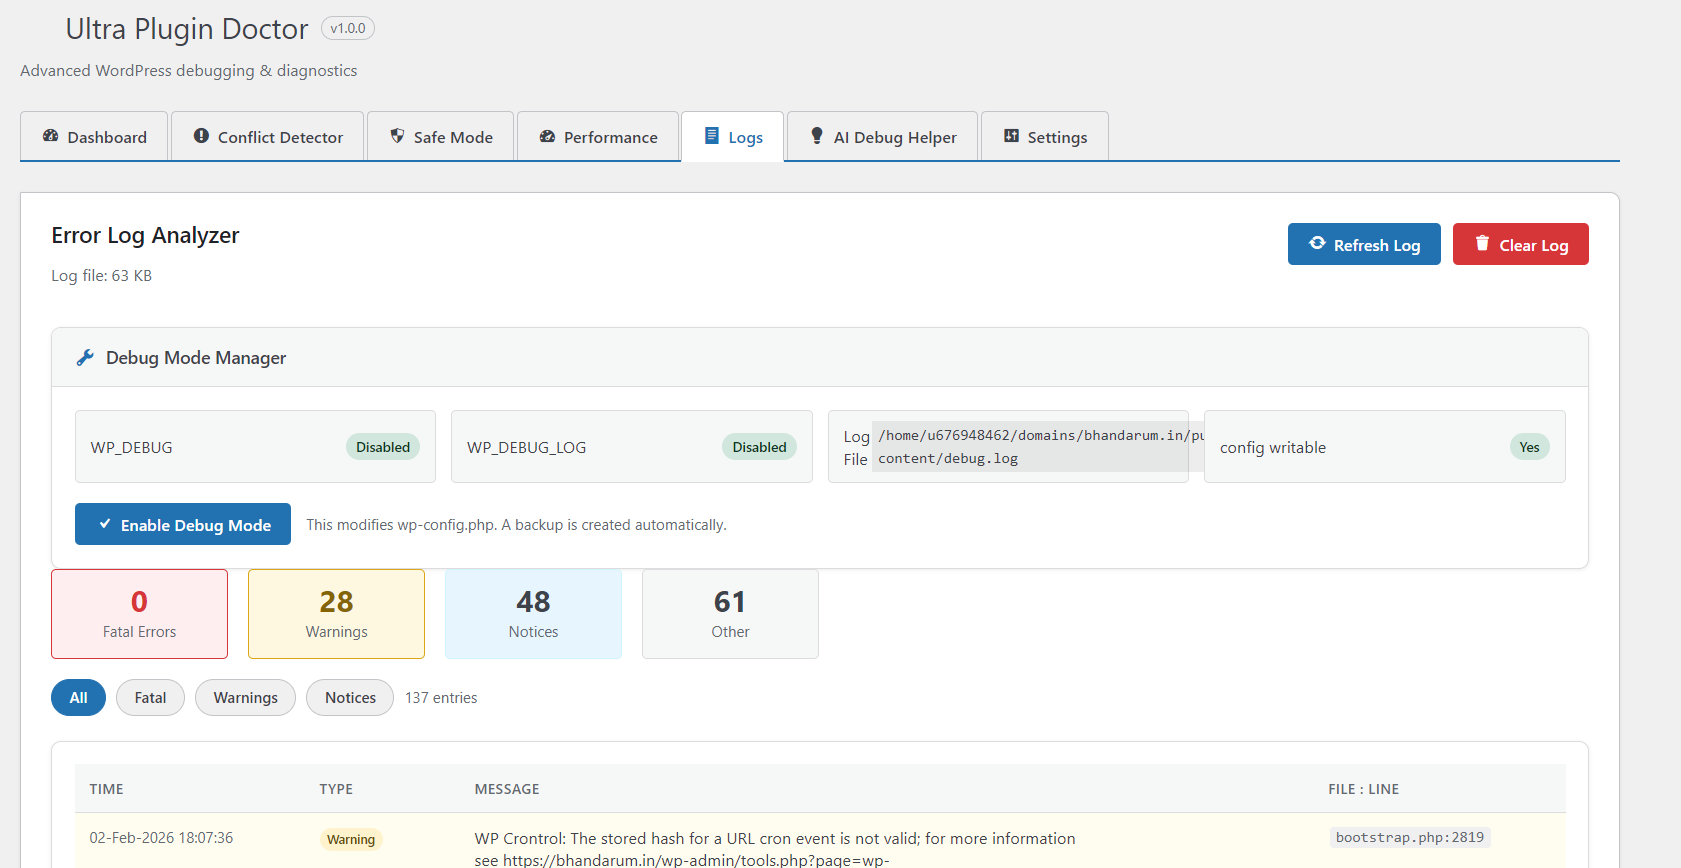The width and height of the screenshot is (1681, 868).
Task: Filter log entries by Notices
Action: pos(350,697)
